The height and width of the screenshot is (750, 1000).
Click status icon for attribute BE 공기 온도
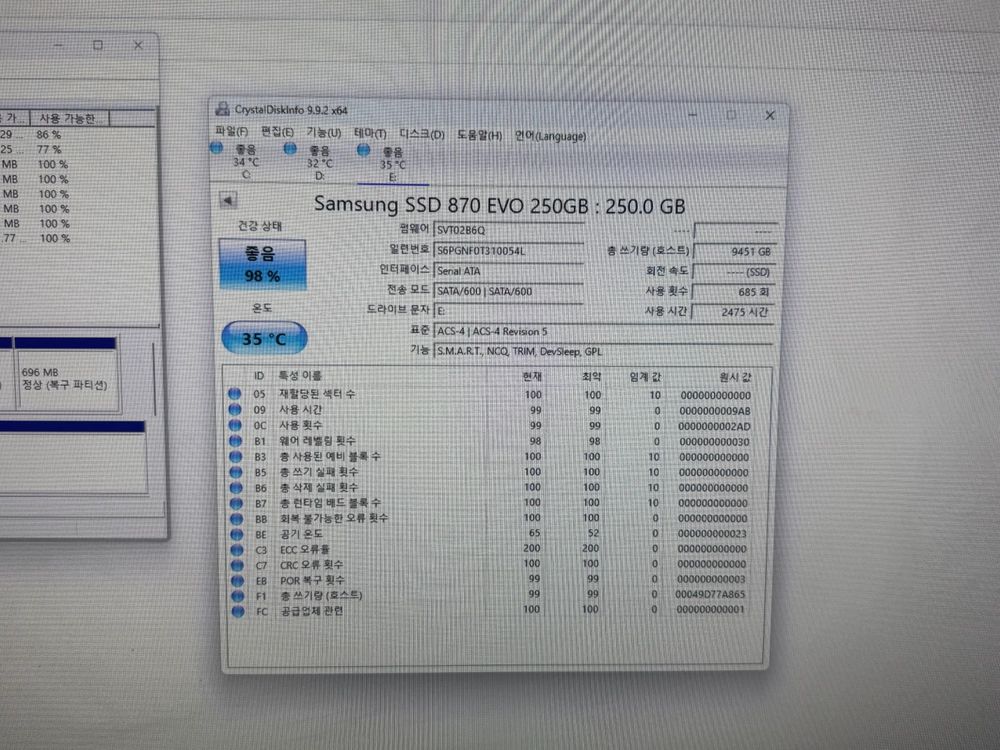[237, 534]
